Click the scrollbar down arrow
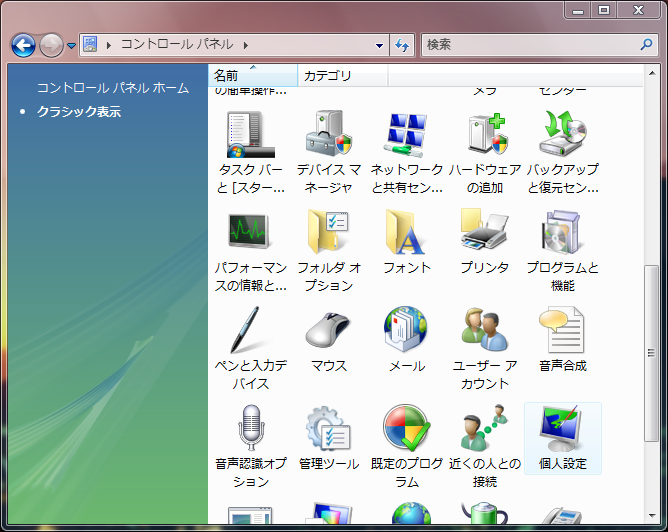668x532 pixels. [652, 516]
